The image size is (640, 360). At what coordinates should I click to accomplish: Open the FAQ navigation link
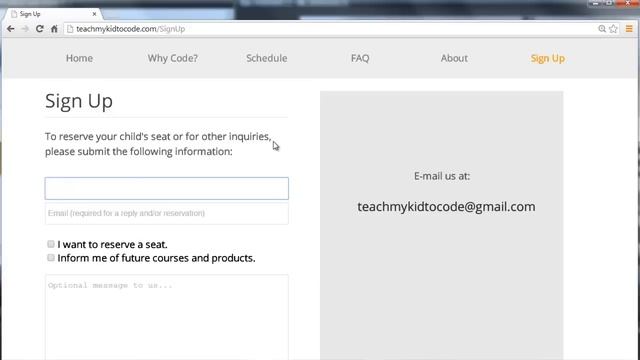pyautogui.click(x=360, y=58)
